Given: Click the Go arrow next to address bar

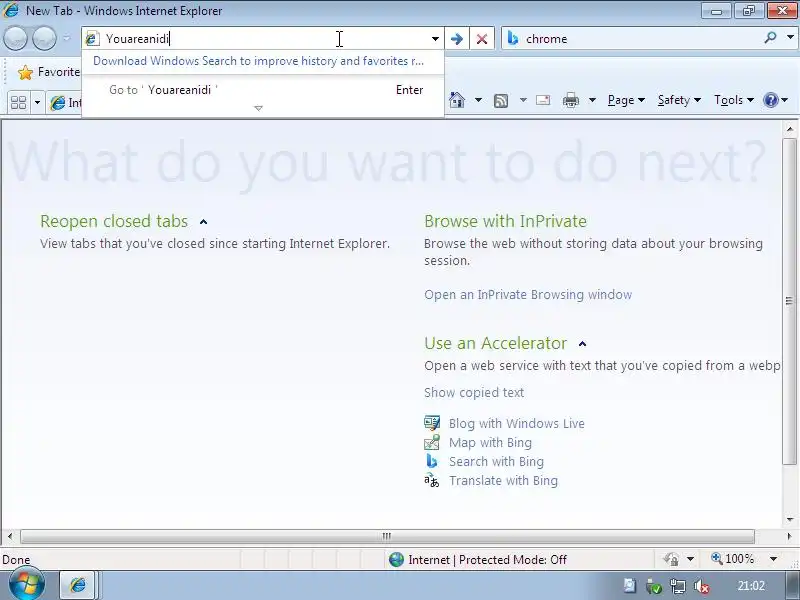Looking at the screenshot, I should [457, 39].
